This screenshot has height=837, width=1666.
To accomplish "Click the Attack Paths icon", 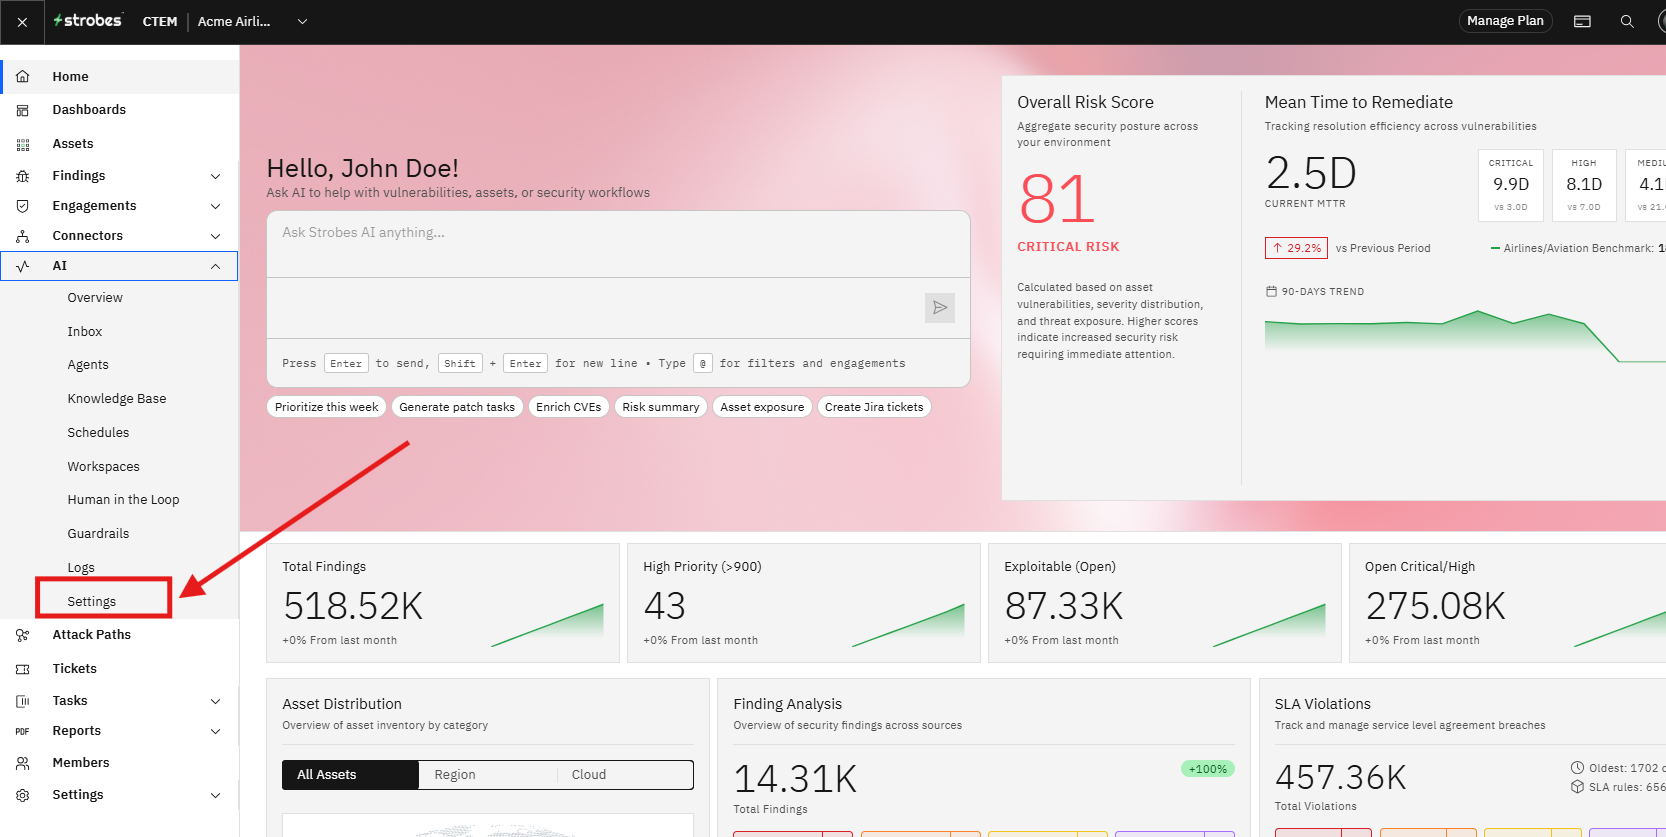I will 22,635.
